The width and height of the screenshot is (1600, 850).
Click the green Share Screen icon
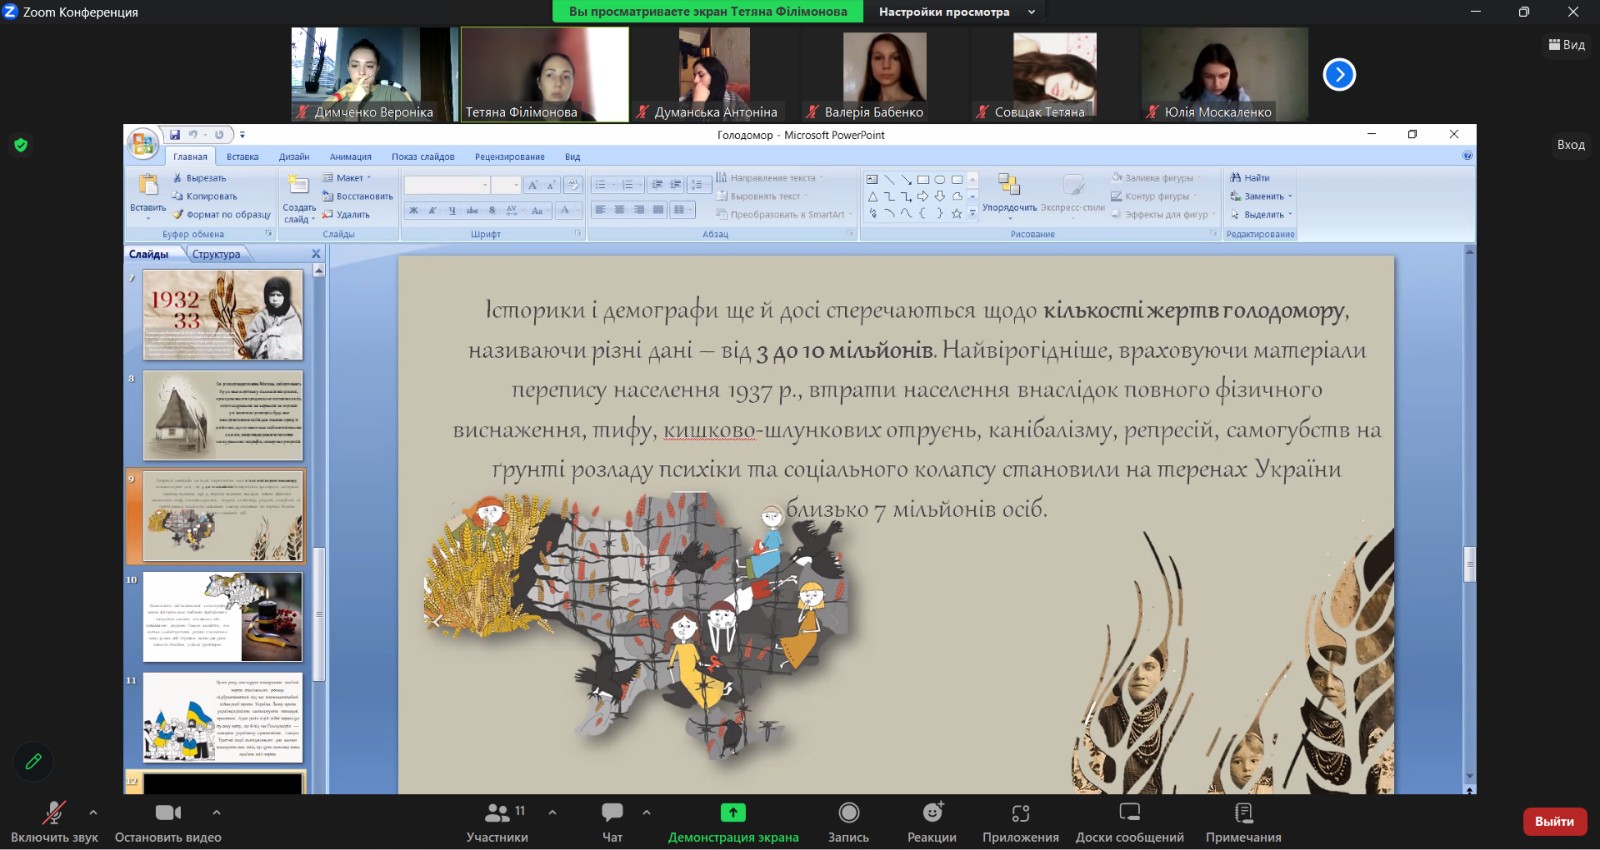733,813
